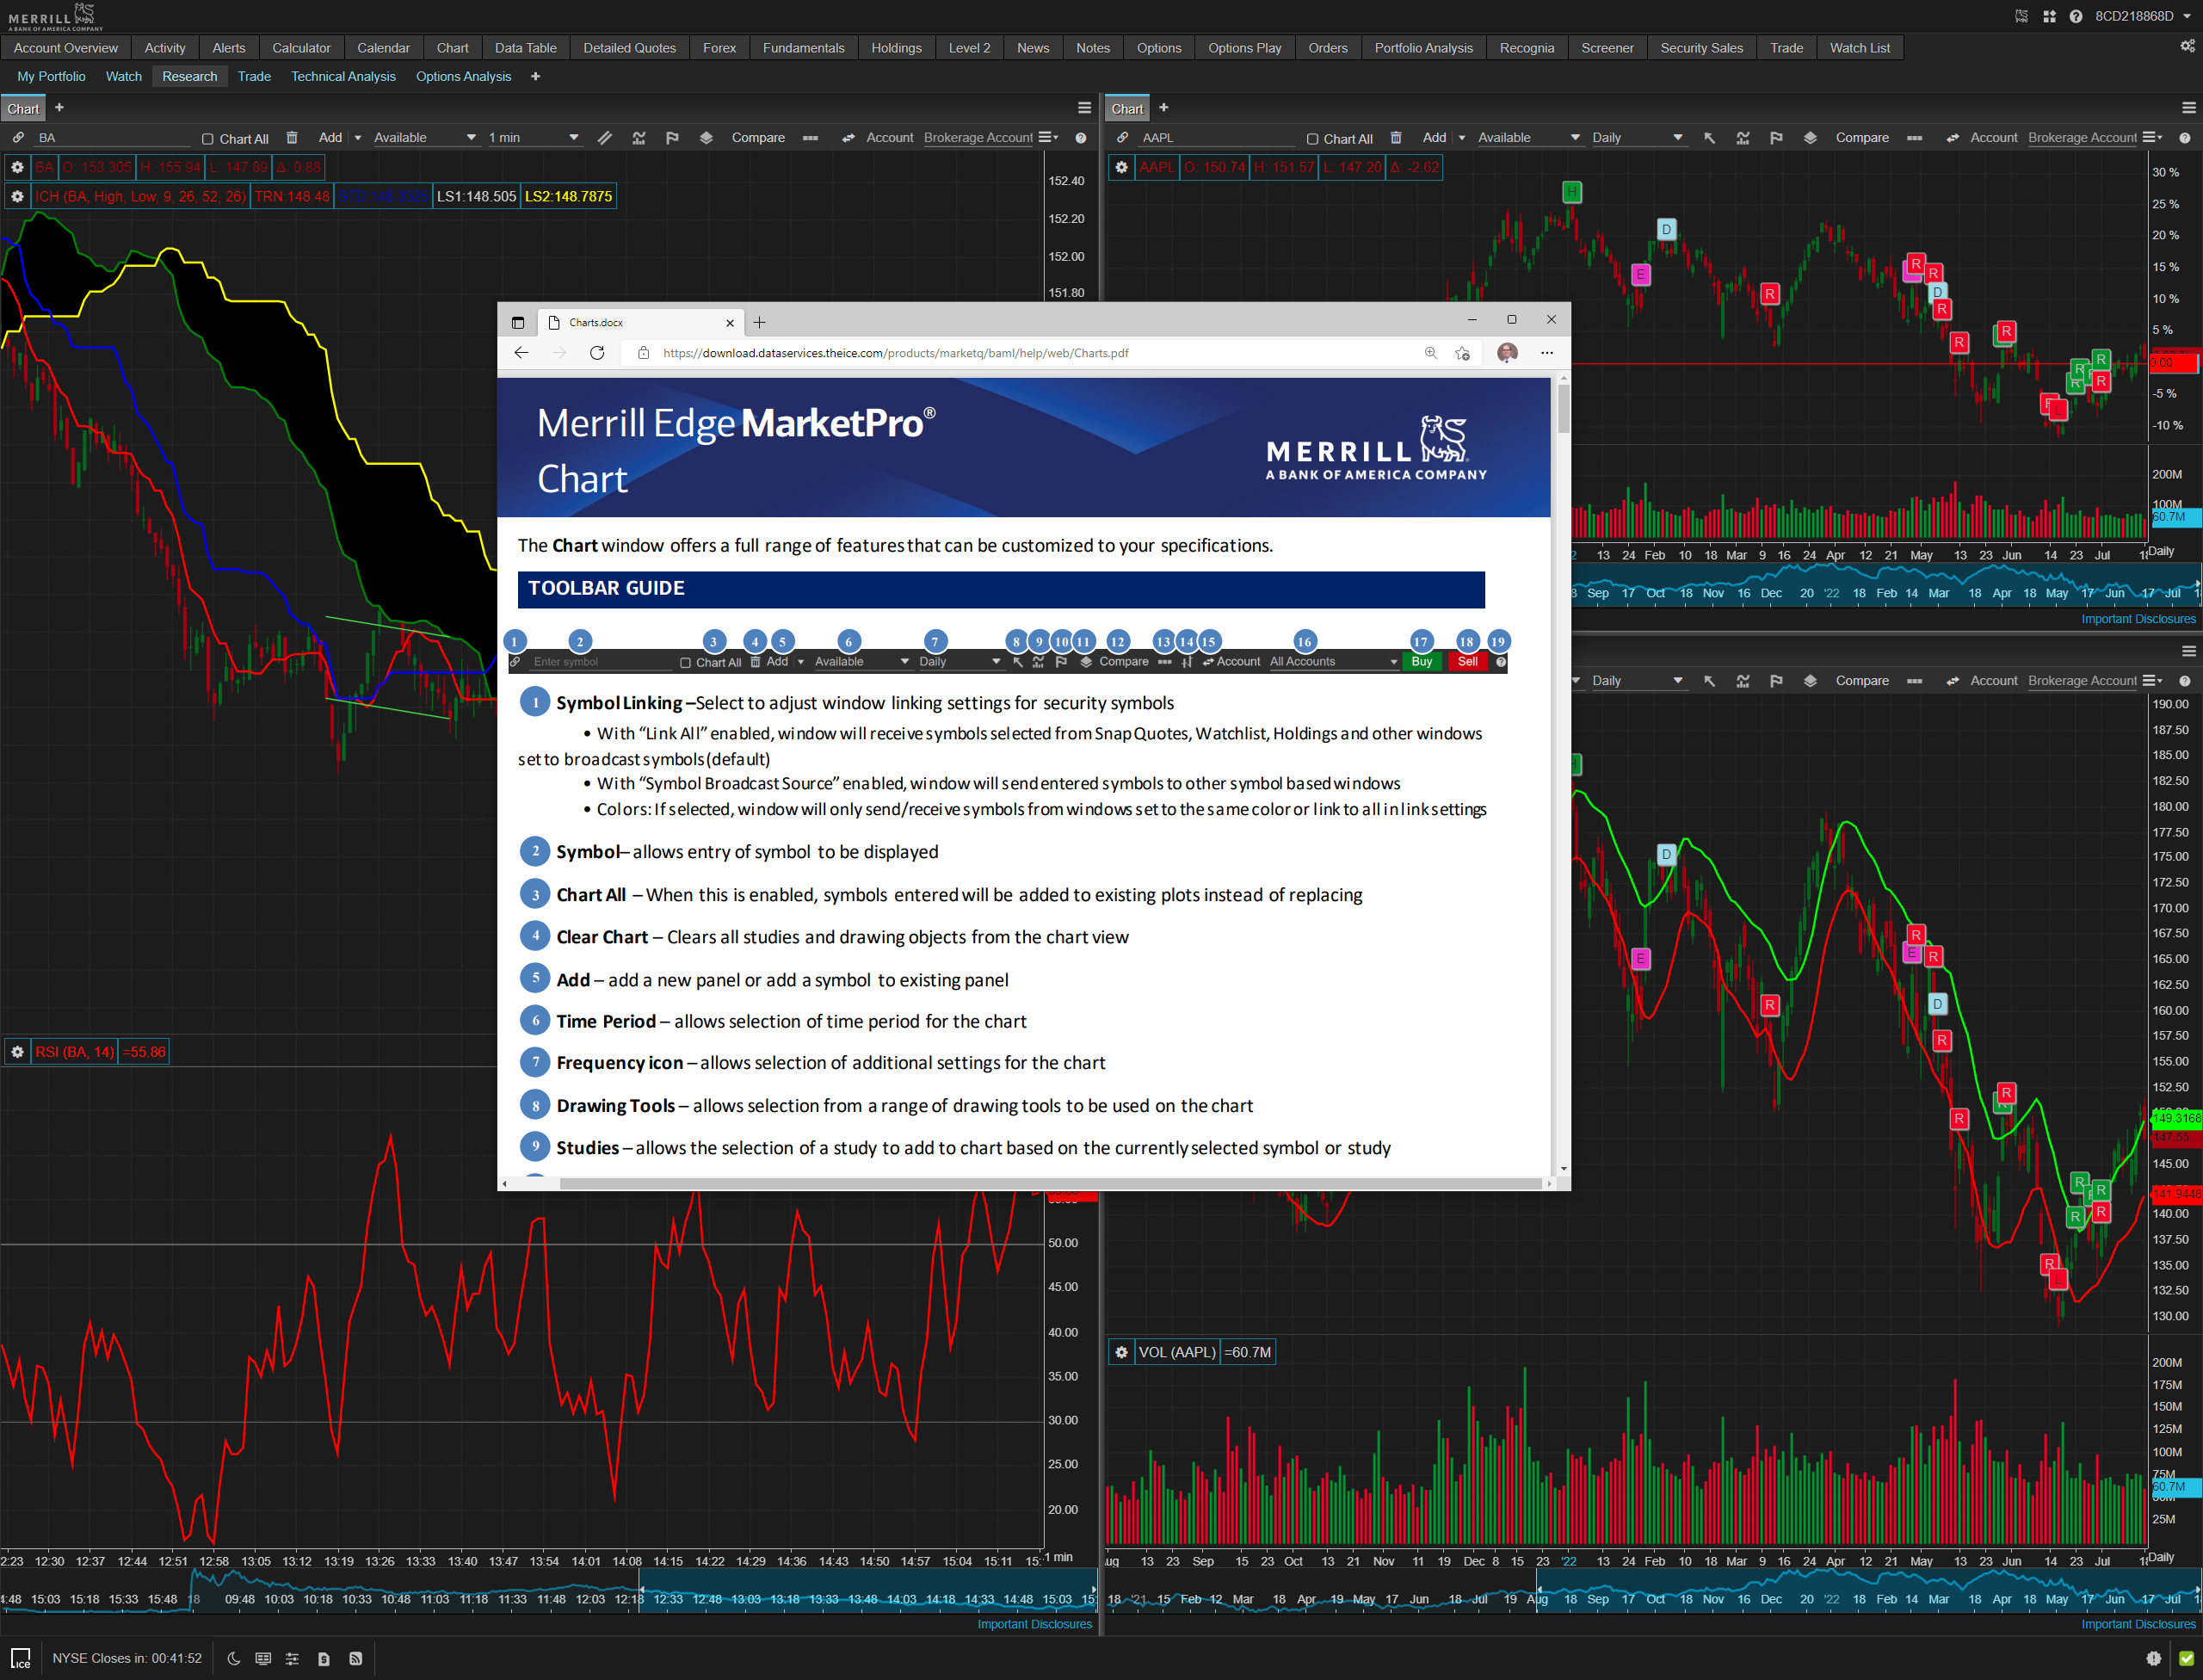Click the arrow drawing tool in AAPL chart toolbar
The width and height of the screenshot is (2203, 1680).
[x=1709, y=138]
